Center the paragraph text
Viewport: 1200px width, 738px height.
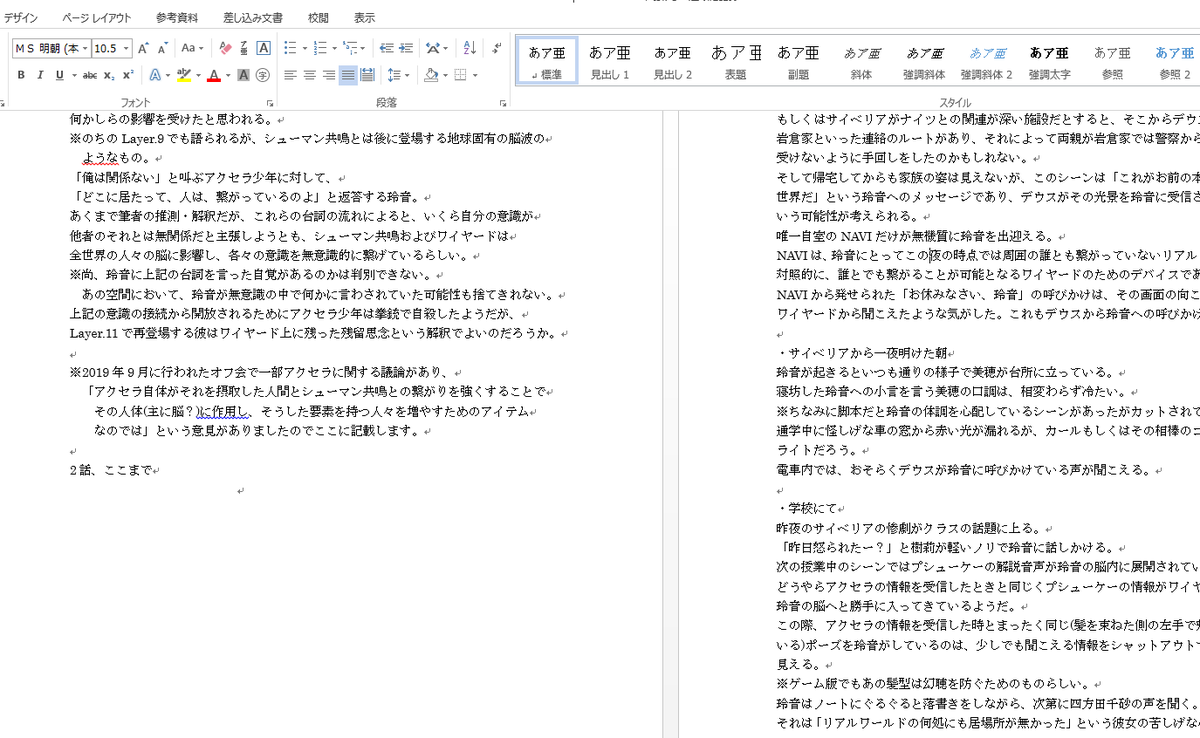point(309,75)
